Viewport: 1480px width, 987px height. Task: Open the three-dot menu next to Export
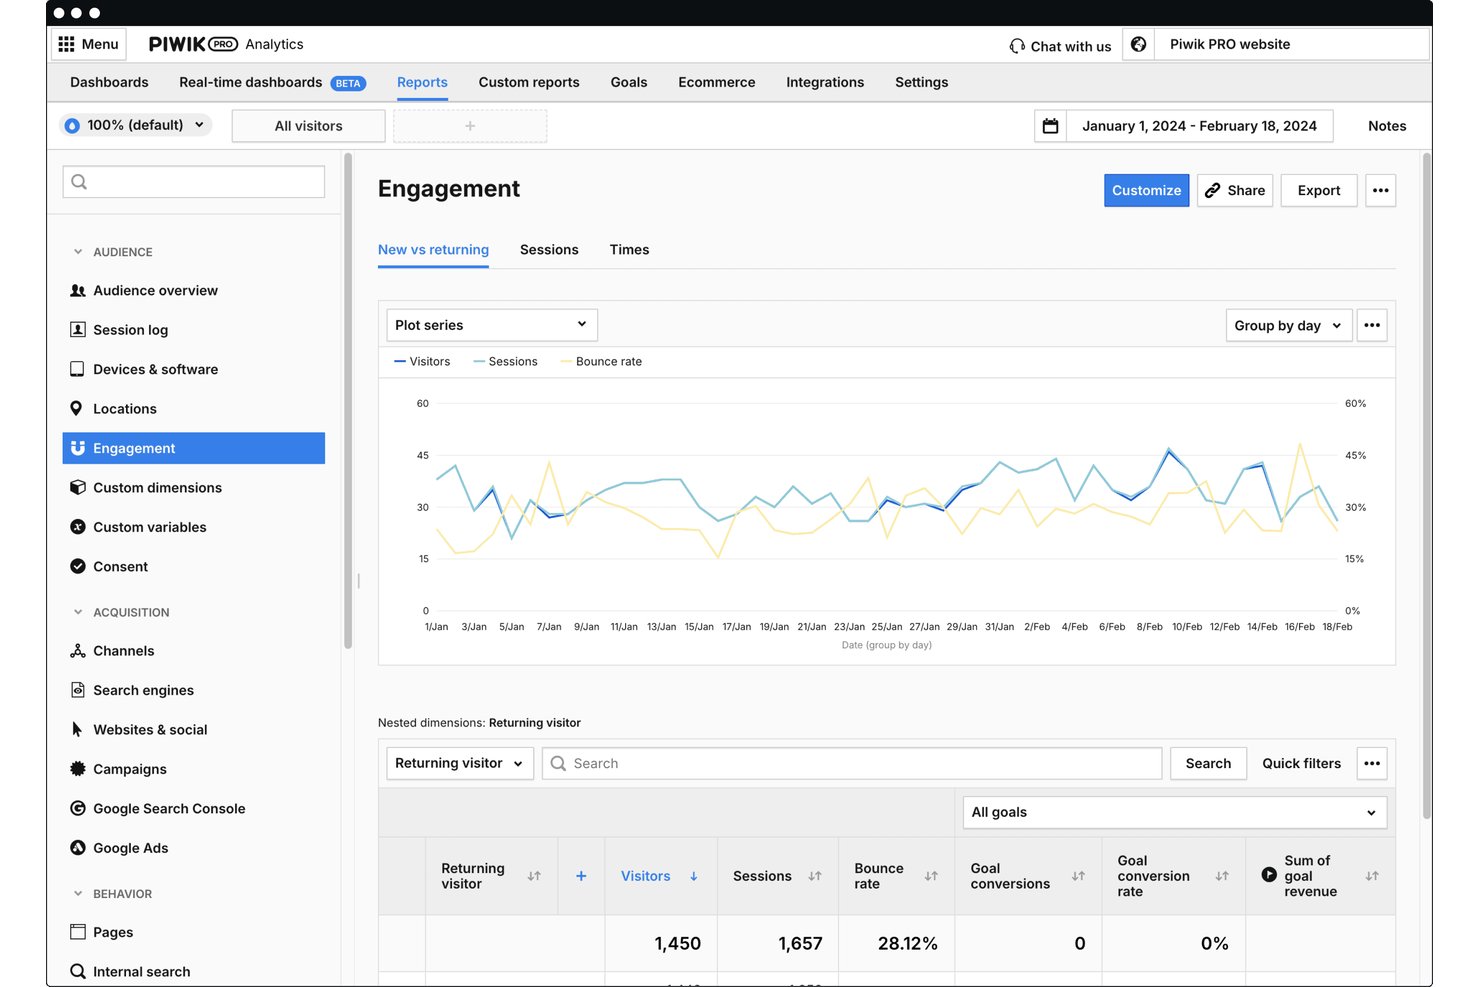click(x=1380, y=190)
